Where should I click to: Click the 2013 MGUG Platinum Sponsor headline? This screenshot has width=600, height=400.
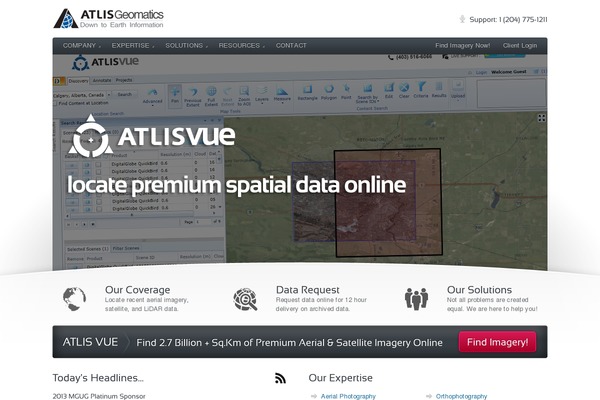pos(99,396)
